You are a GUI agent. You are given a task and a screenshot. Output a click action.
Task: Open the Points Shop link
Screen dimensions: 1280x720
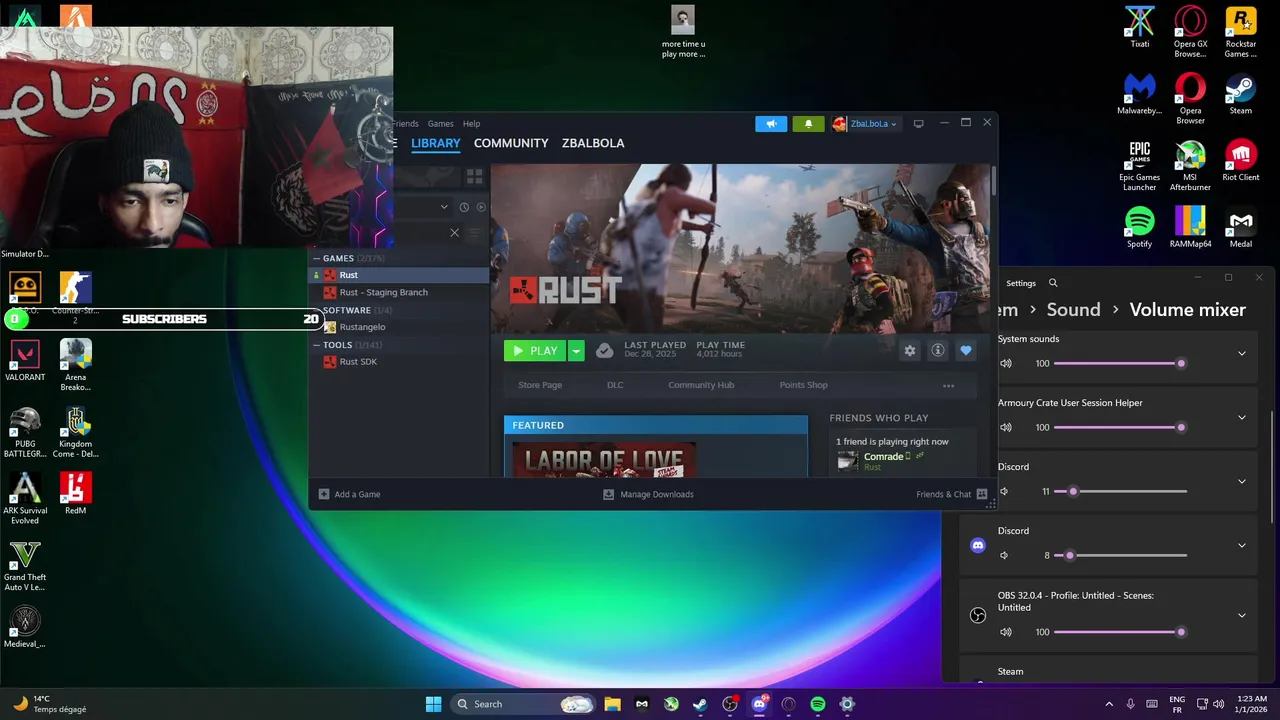(x=804, y=385)
